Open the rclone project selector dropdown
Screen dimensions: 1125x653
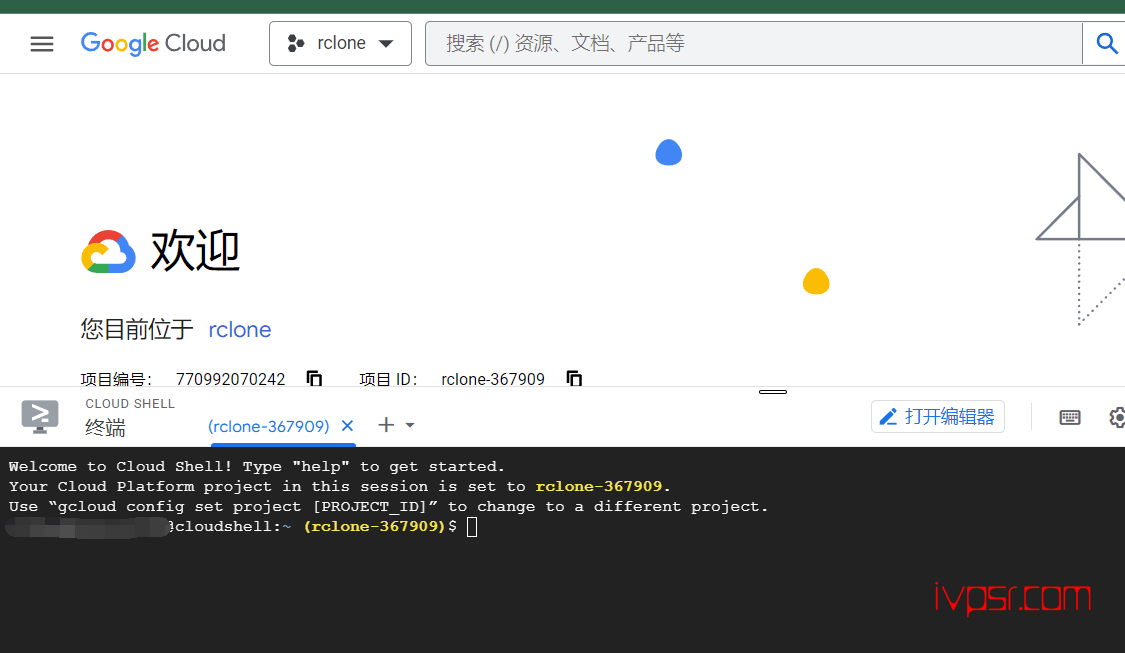click(x=340, y=44)
